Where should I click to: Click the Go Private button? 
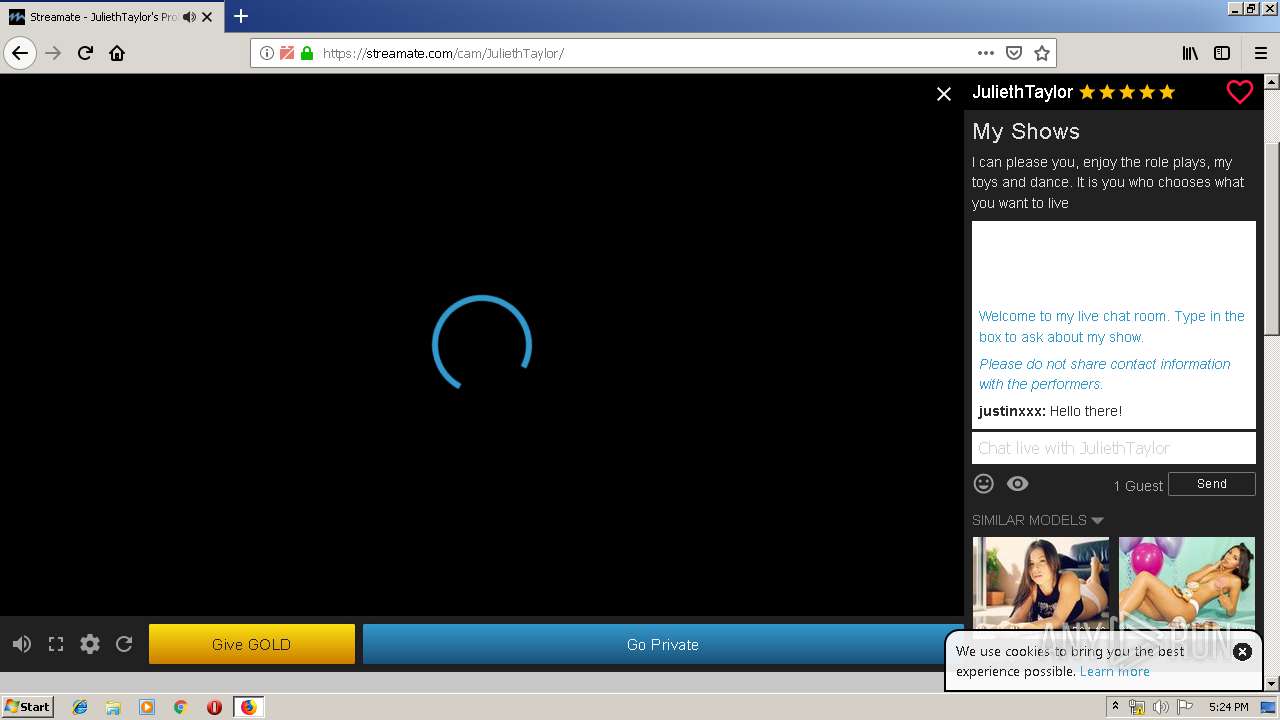(x=663, y=644)
